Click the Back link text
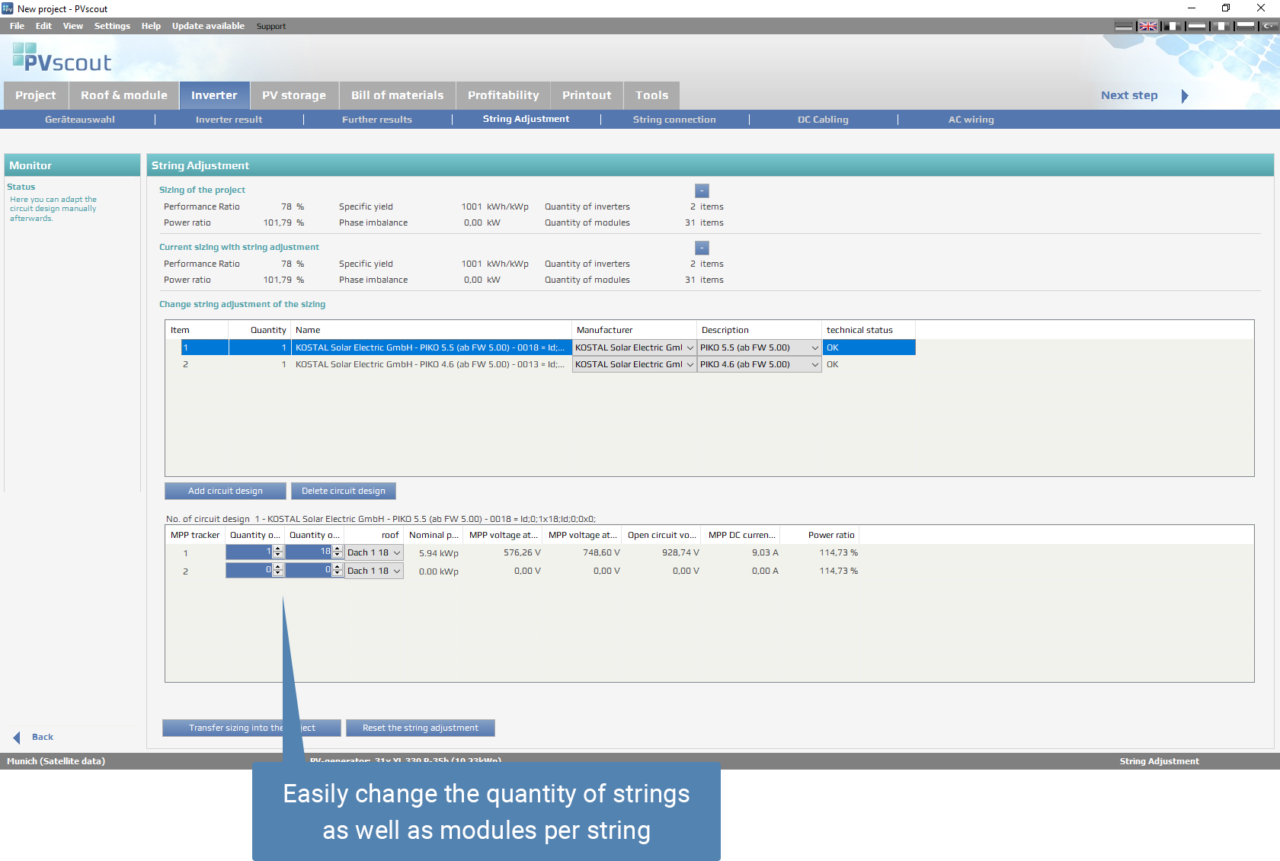Image resolution: width=1280 pixels, height=861 pixels. (42, 737)
